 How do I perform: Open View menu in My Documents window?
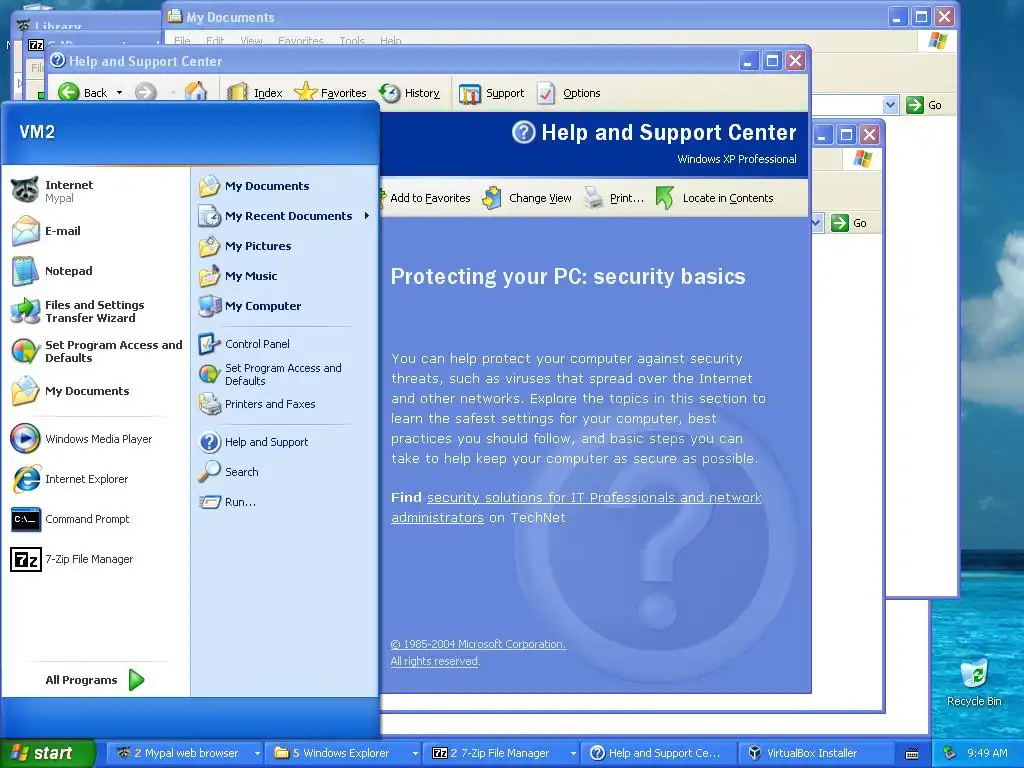[251, 40]
